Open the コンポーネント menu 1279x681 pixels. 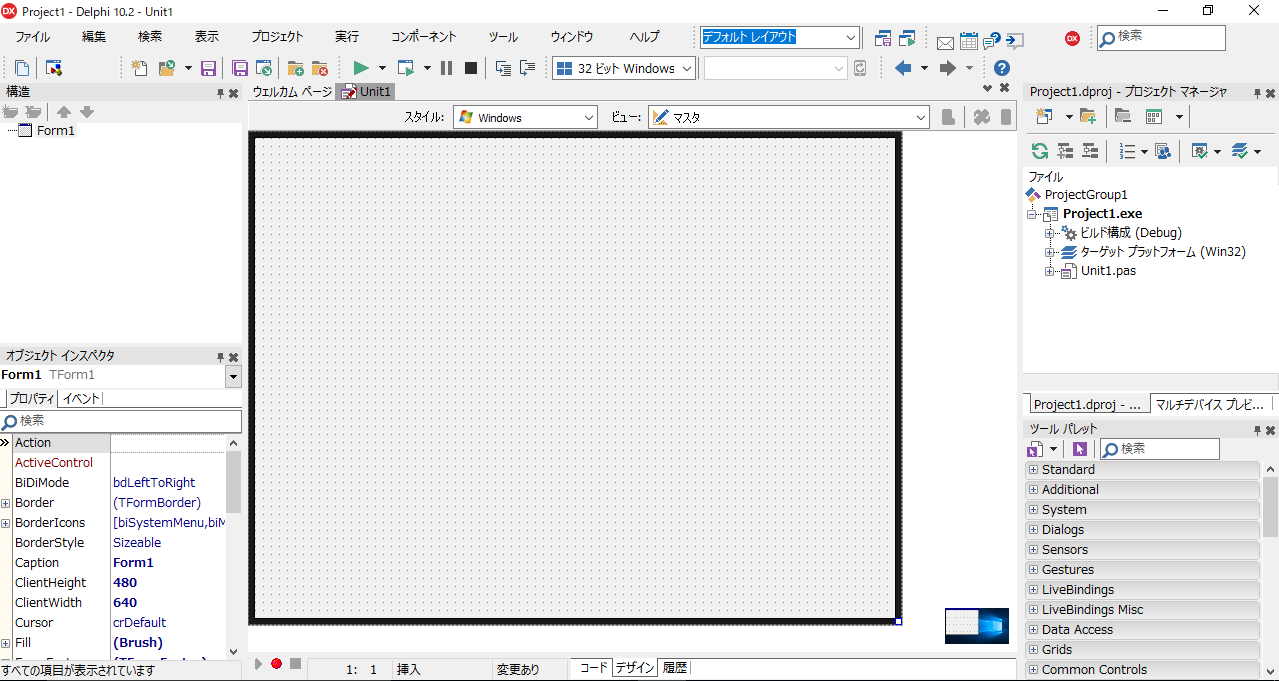point(423,36)
